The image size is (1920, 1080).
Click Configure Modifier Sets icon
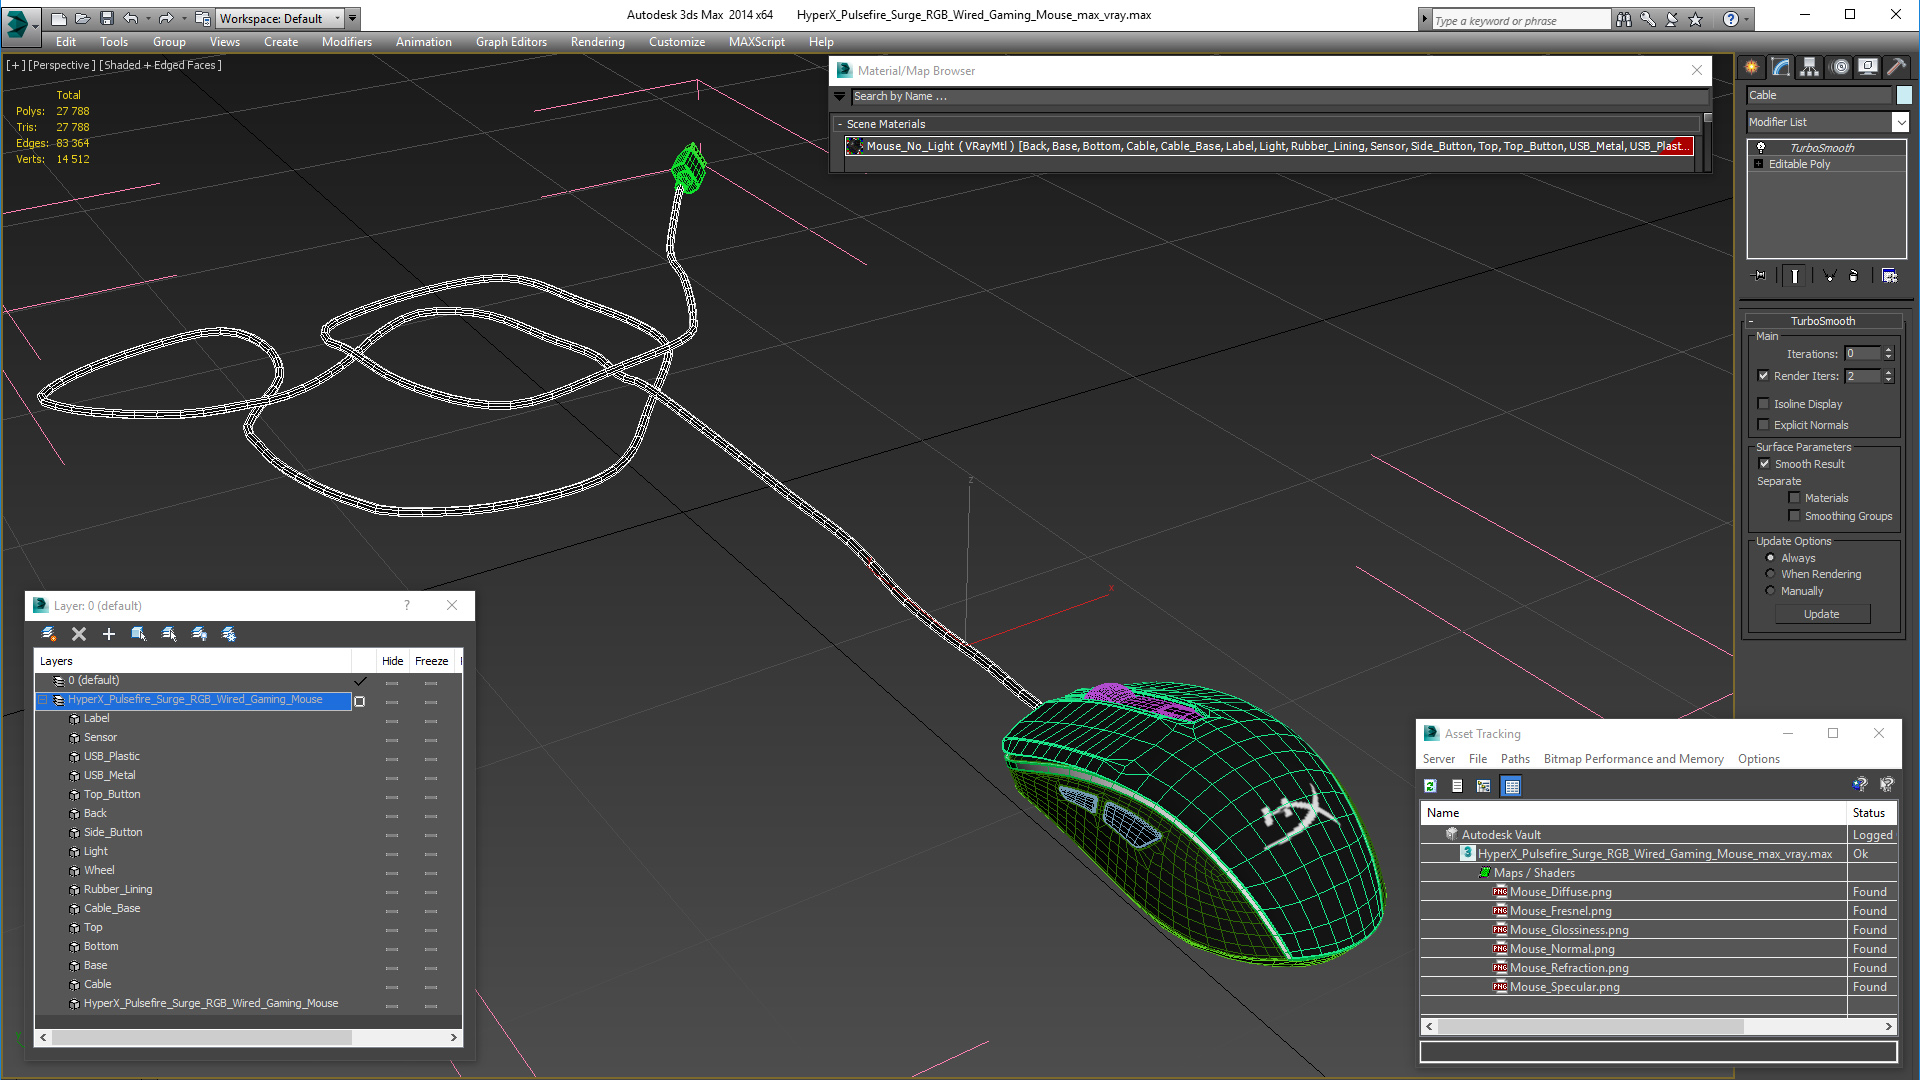[x=1889, y=276]
